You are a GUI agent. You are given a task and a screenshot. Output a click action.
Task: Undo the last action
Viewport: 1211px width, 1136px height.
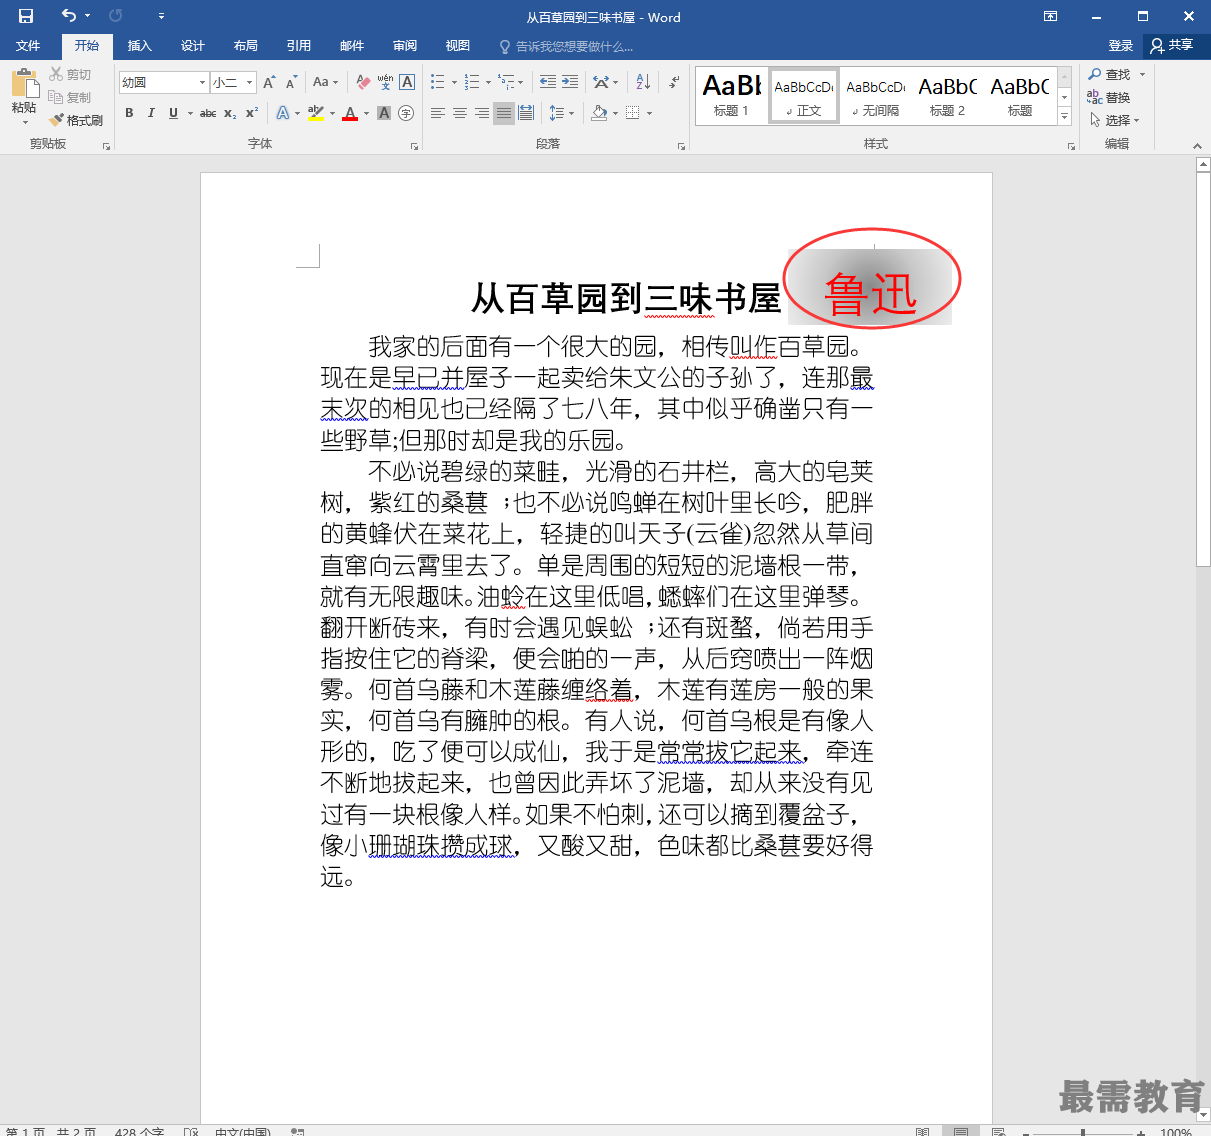68,16
